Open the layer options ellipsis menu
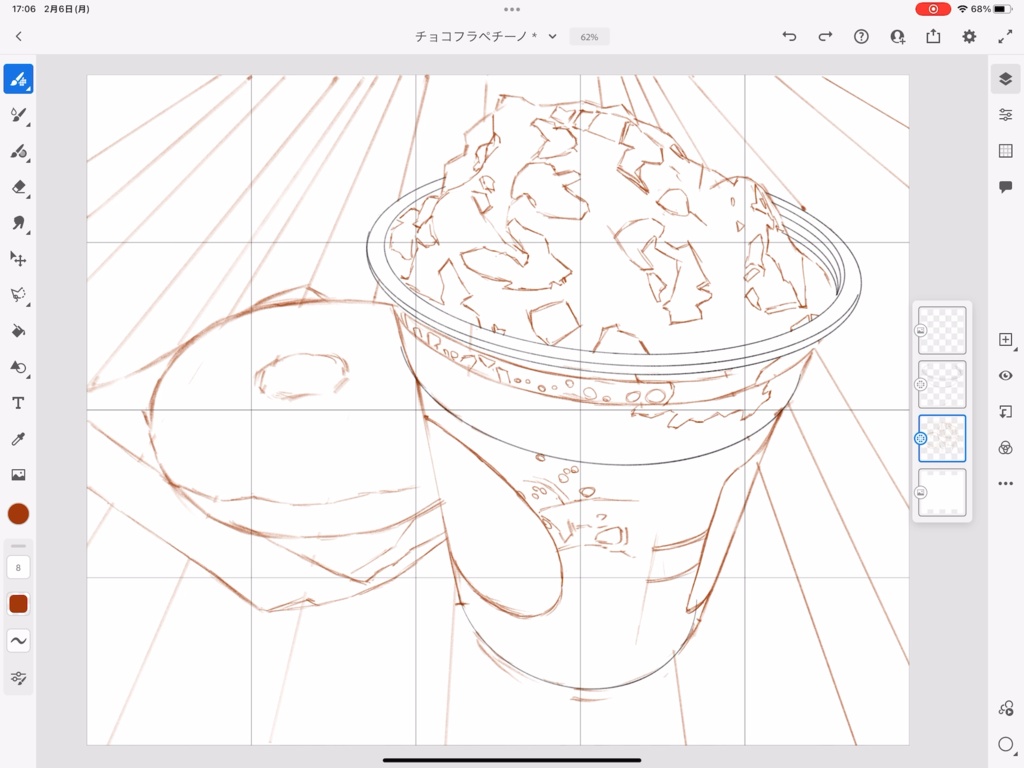This screenshot has width=1024, height=768. 1005,484
